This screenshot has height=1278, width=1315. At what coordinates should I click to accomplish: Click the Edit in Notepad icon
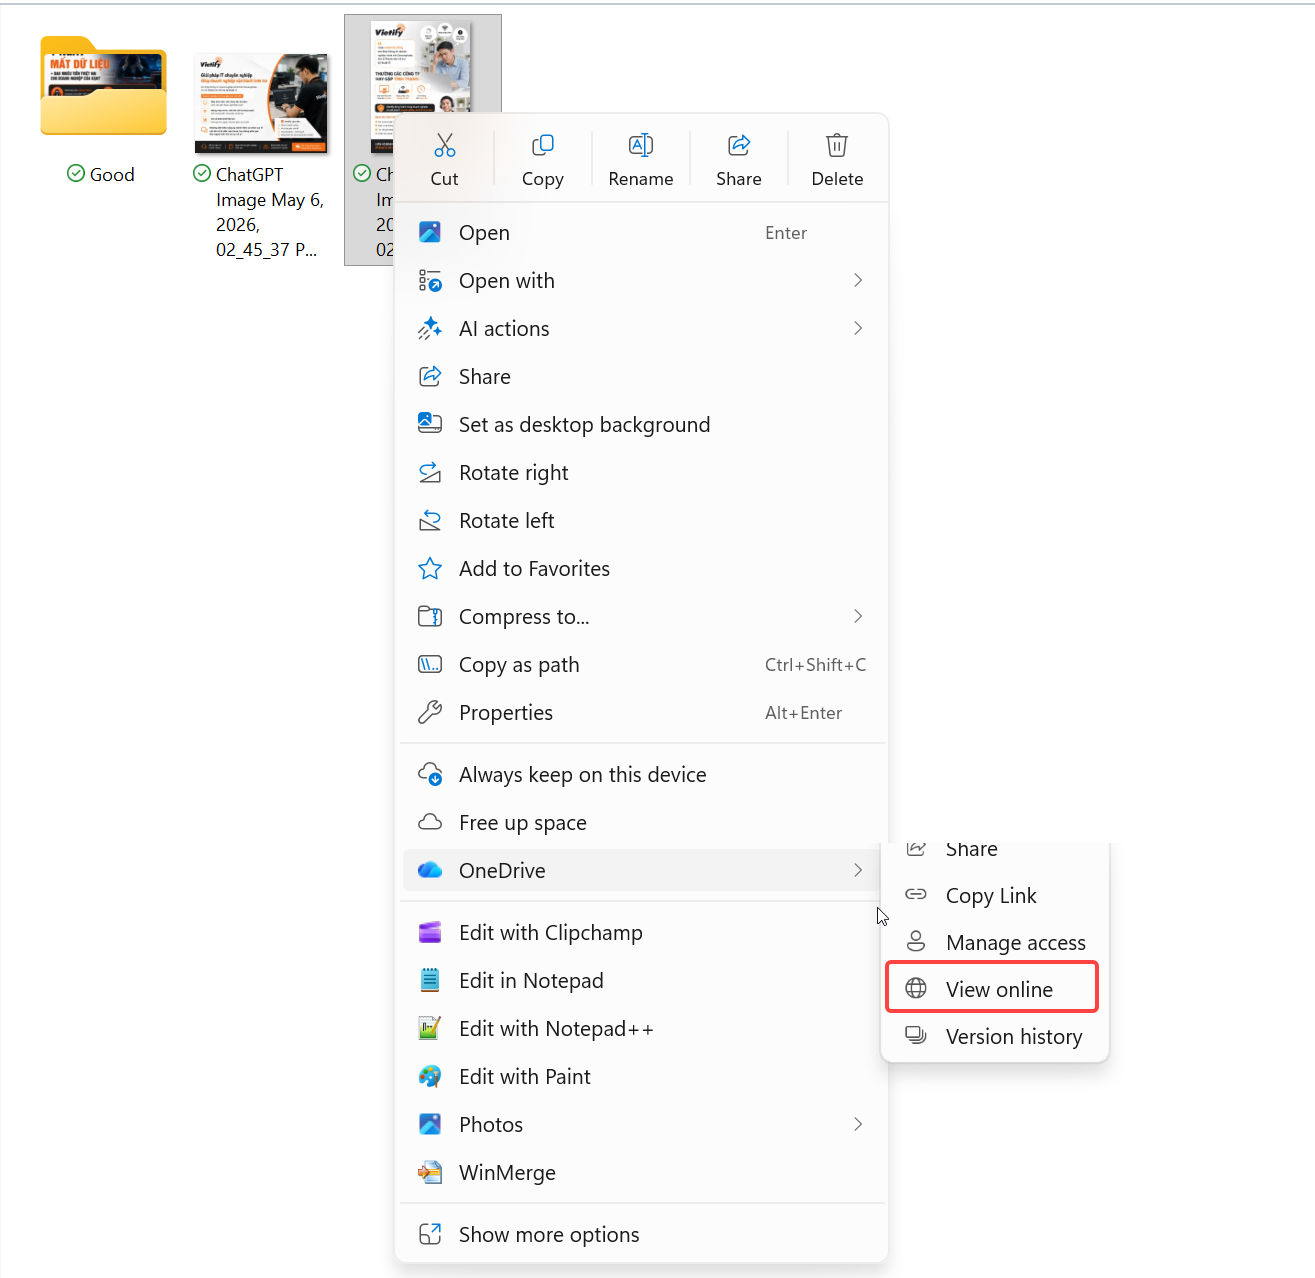click(x=430, y=980)
